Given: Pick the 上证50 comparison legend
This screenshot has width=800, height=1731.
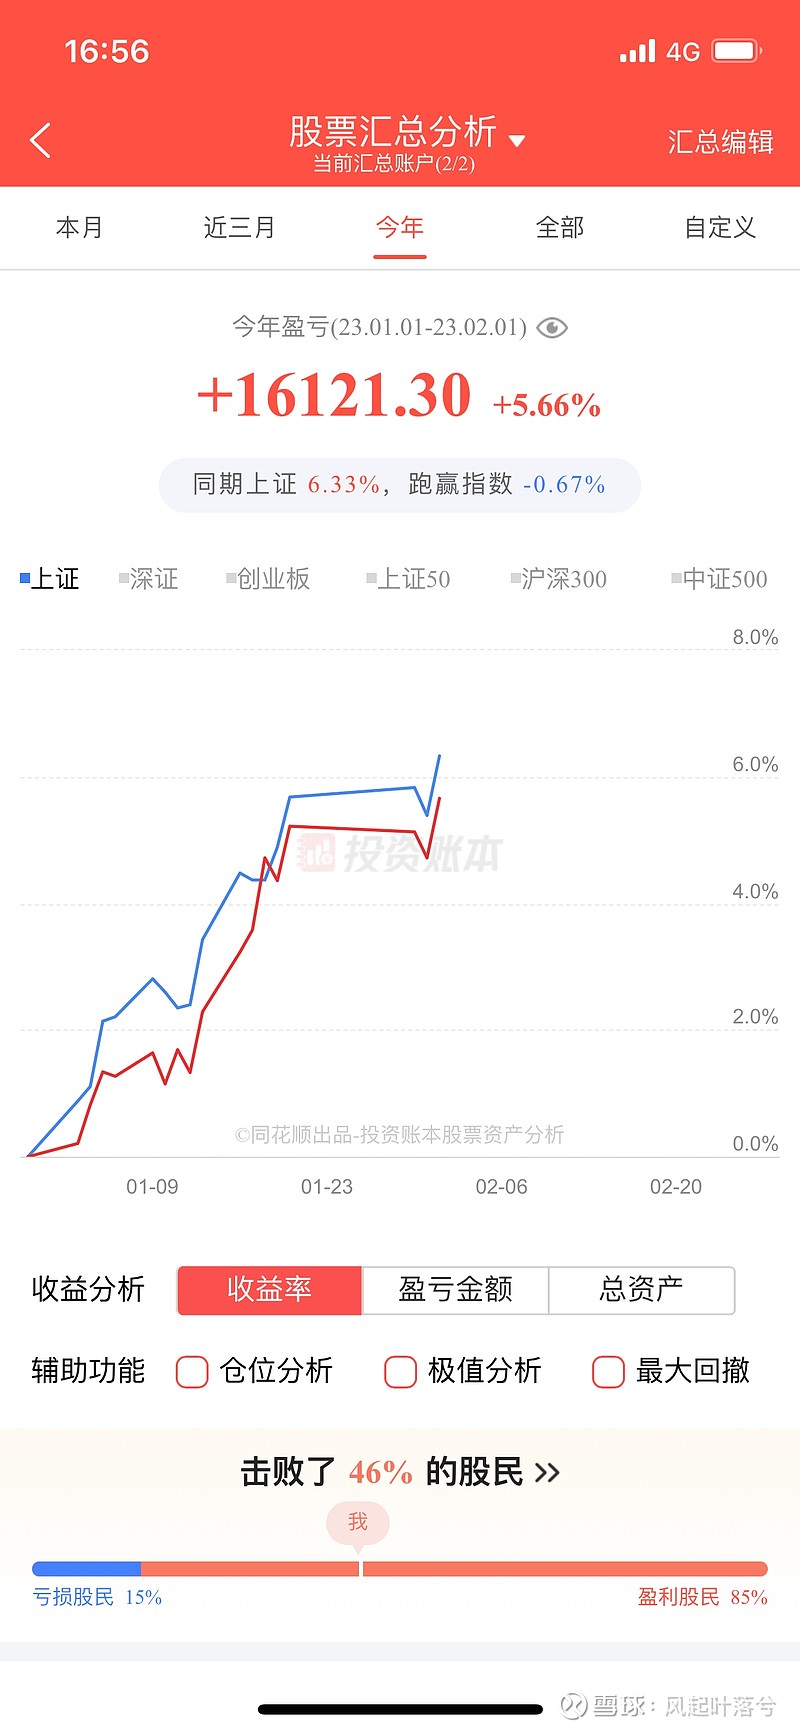Looking at the screenshot, I should (x=408, y=579).
